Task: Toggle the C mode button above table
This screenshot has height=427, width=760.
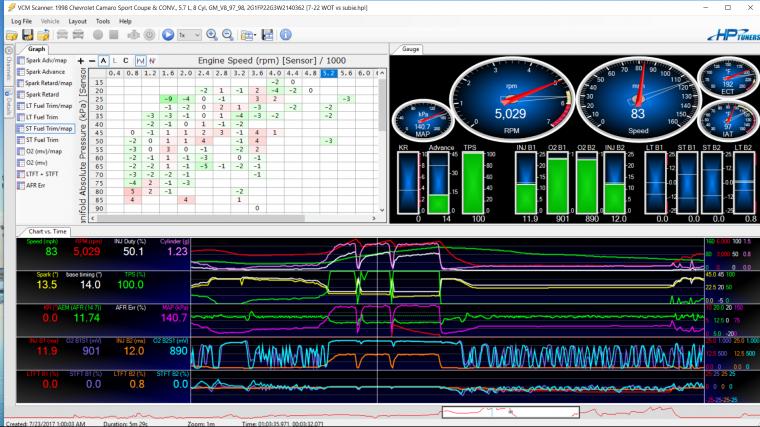Action: pos(126,61)
